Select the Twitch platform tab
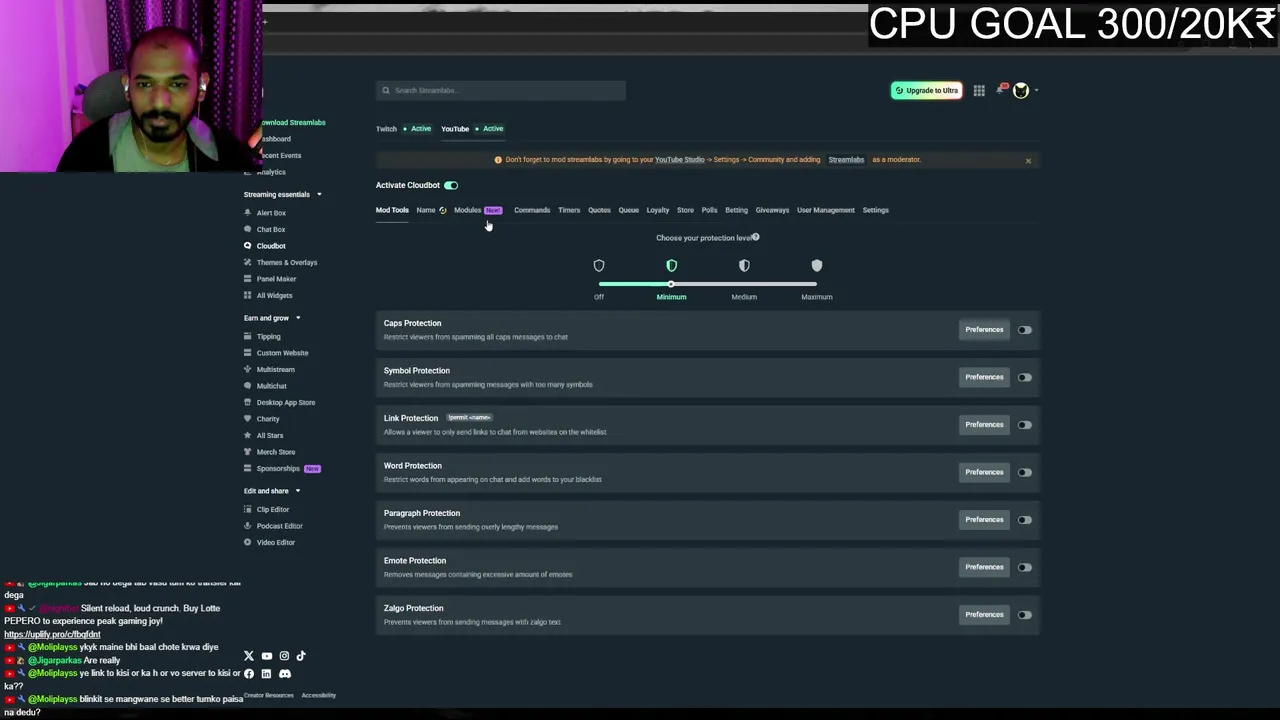Image resolution: width=1280 pixels, height=720 pixels. click(386, 129)
